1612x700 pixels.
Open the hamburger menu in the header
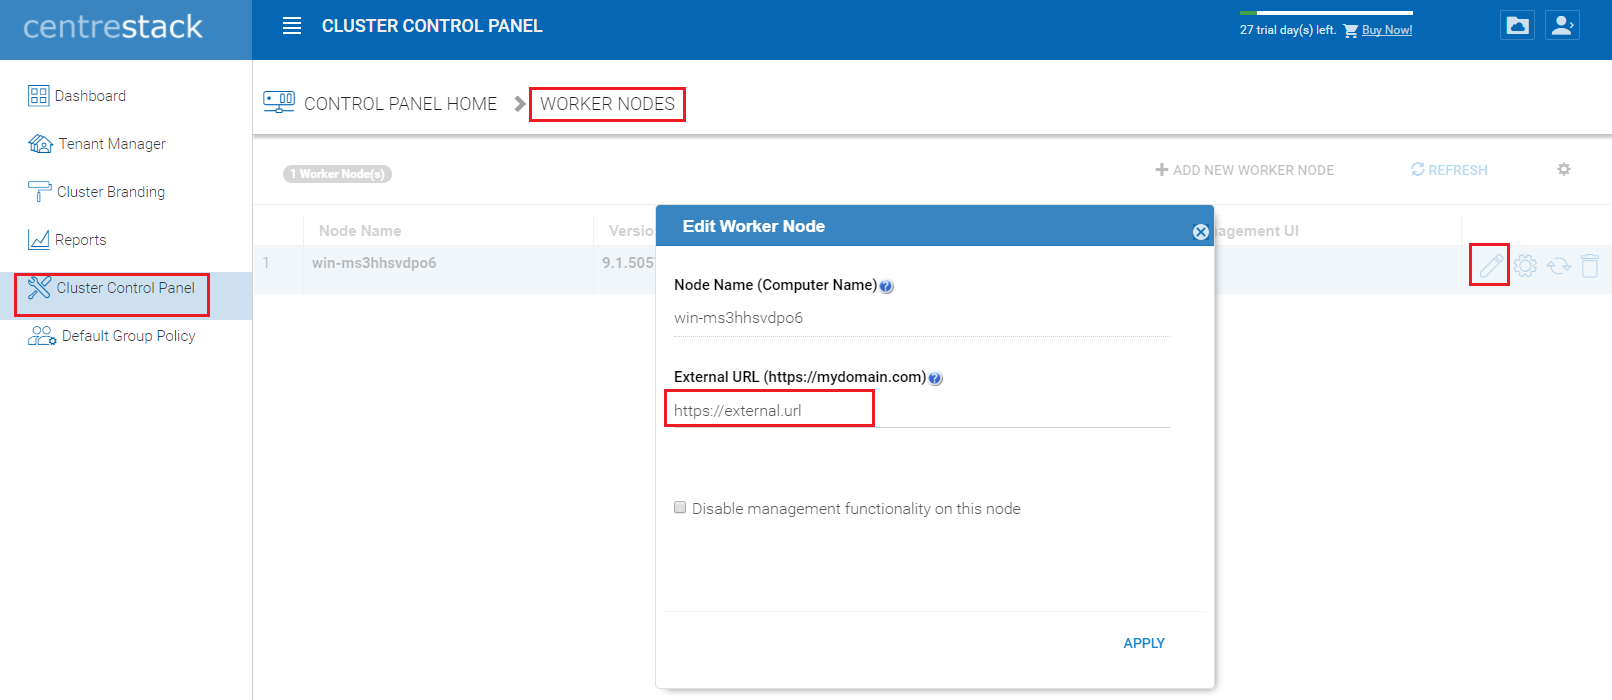pos(292,26)
